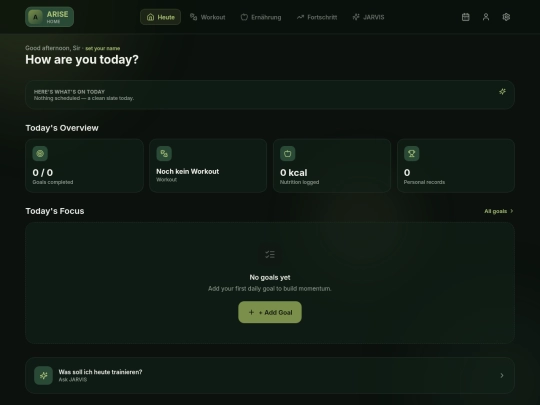Open the JARVIS tab

pyautogui.click(x=368, y=17)
